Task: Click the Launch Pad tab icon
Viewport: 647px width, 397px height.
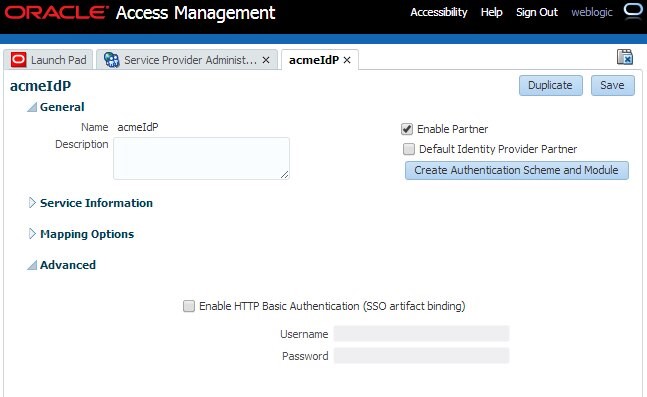Action: coord(19,60)
